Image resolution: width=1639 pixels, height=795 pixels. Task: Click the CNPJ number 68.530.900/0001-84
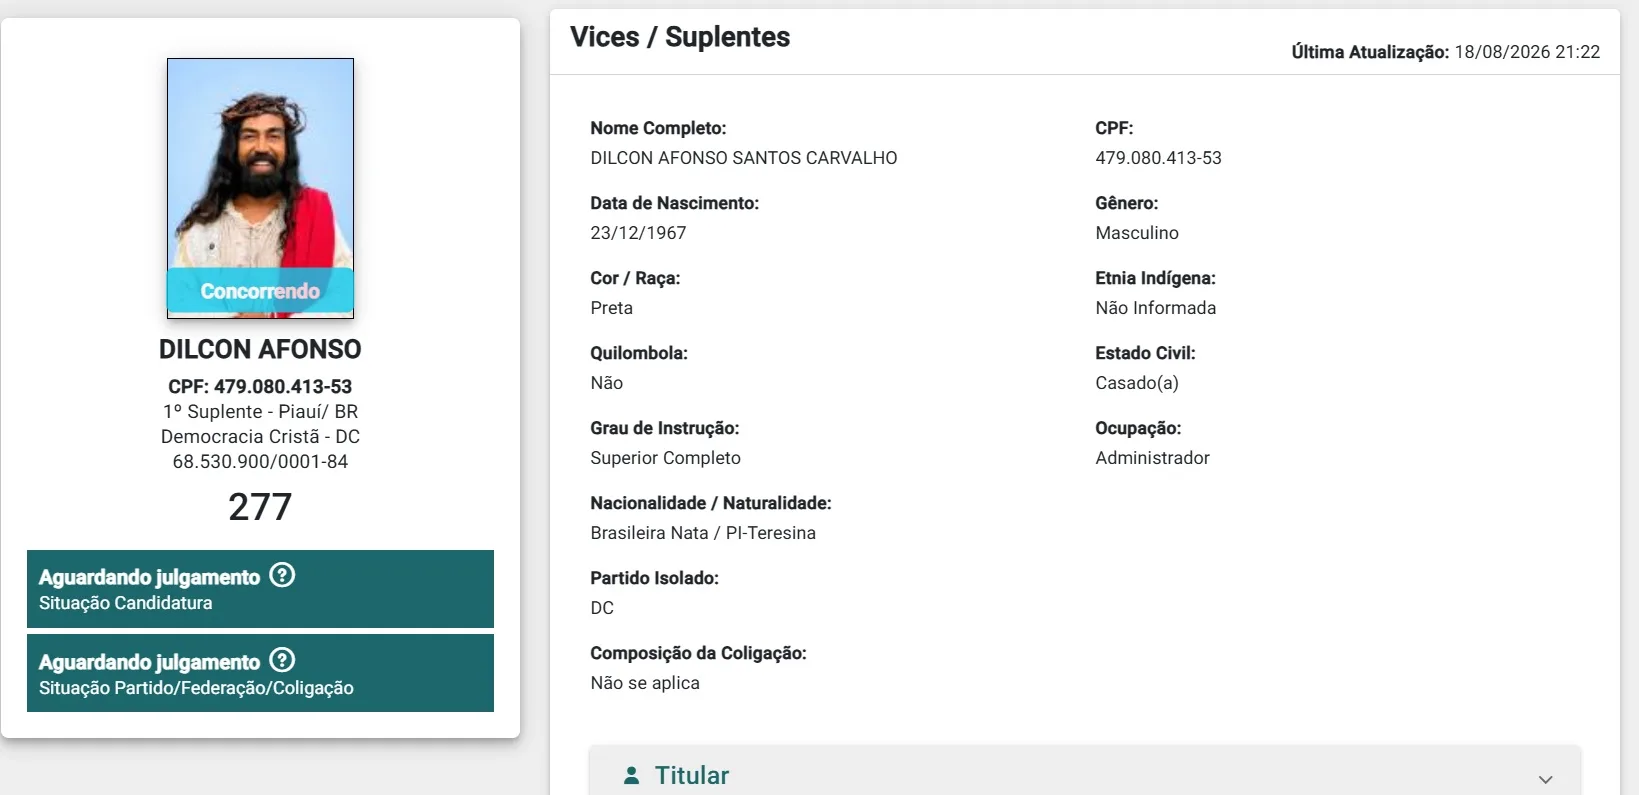click(260, 462)
